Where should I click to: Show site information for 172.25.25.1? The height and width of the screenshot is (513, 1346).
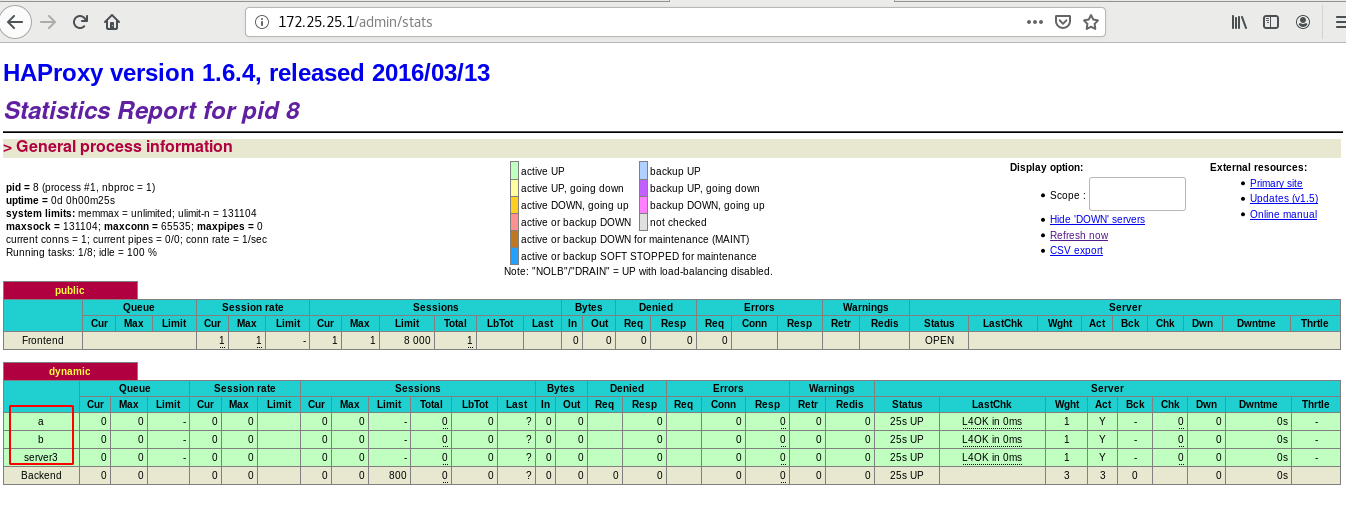(x=262, y=22)
